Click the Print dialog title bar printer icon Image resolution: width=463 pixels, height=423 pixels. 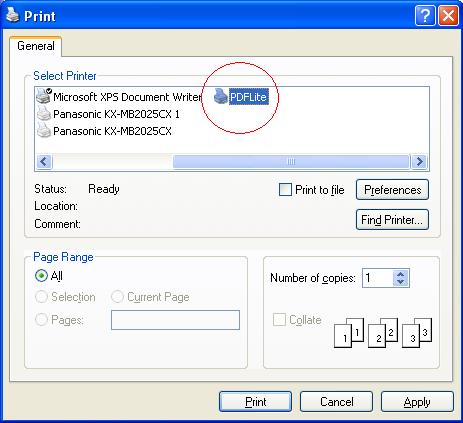tap(13, 15)
